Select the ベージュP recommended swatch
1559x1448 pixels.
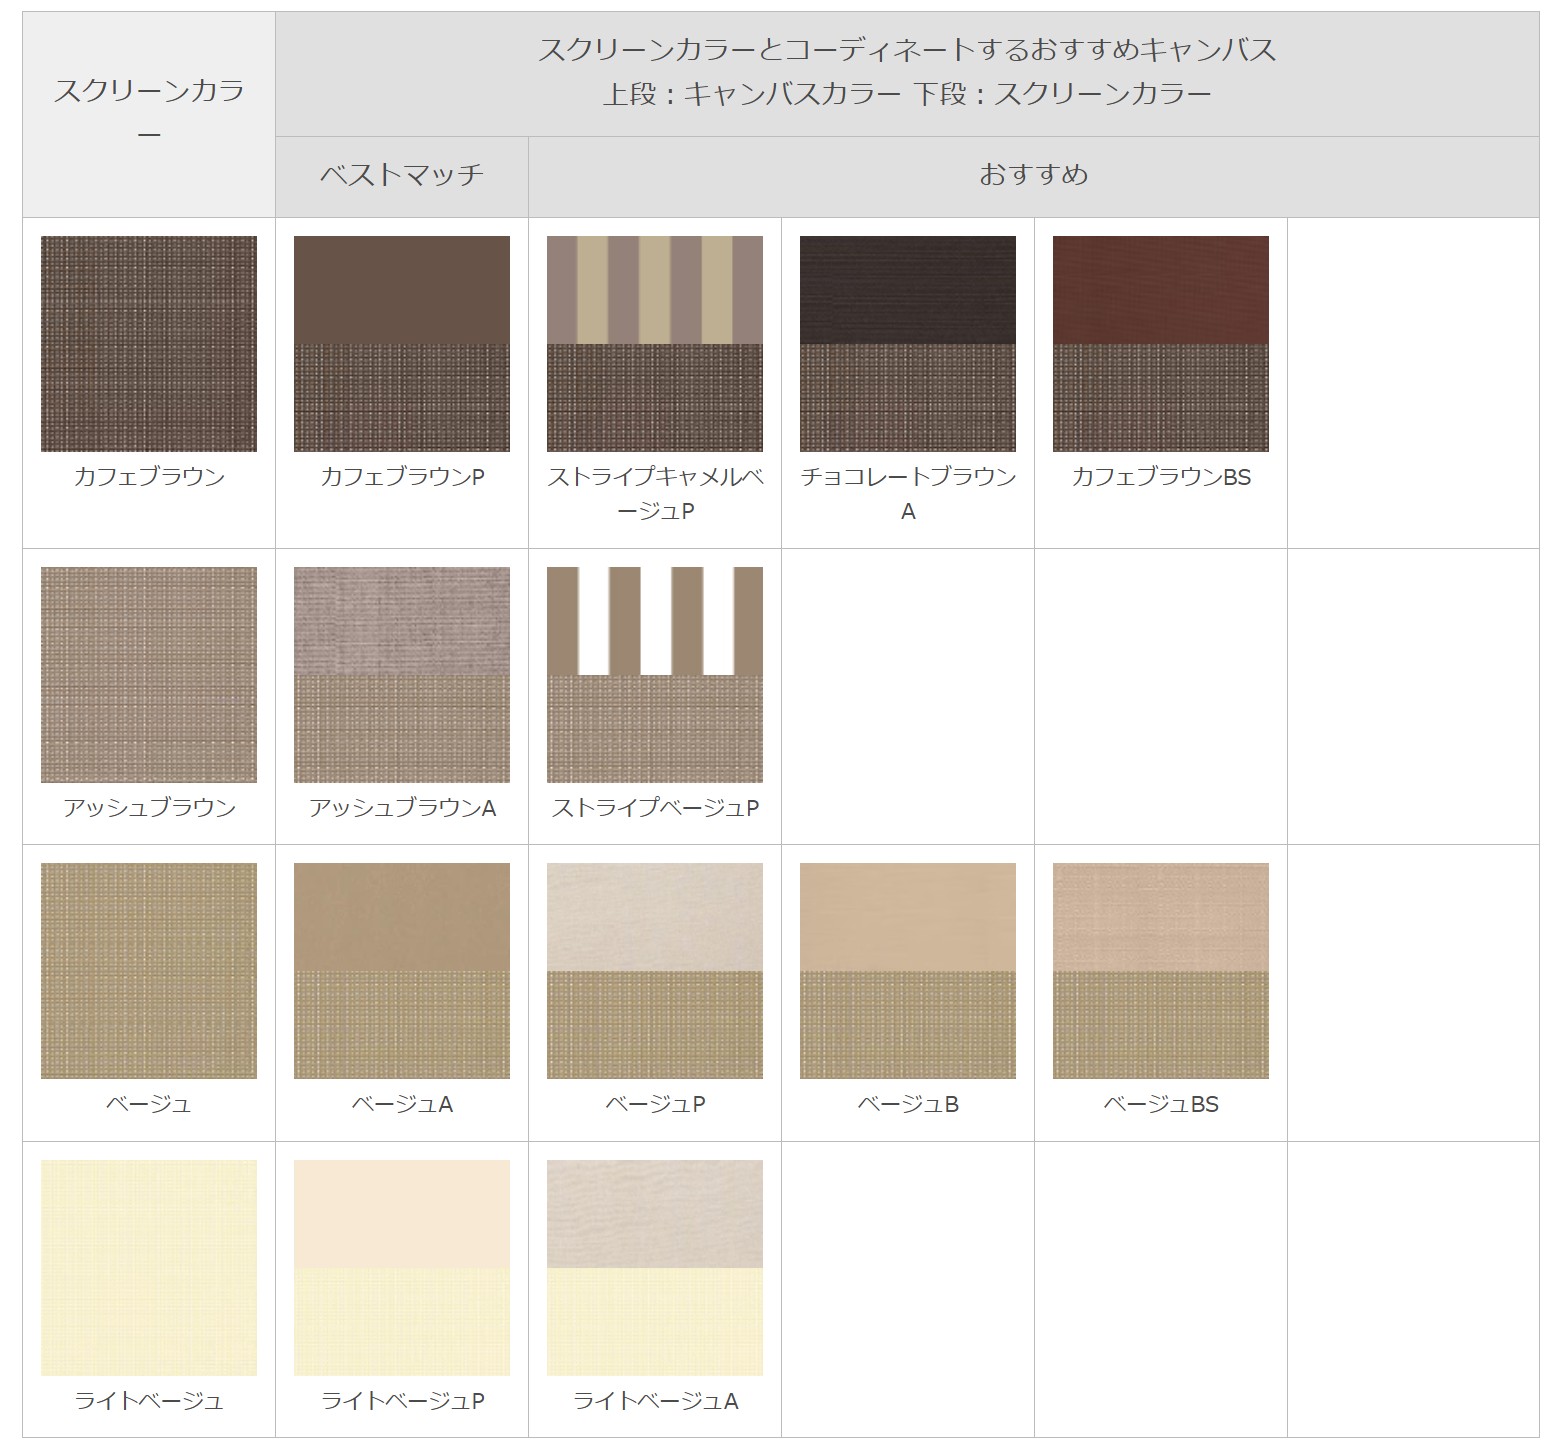pos(654,970)
